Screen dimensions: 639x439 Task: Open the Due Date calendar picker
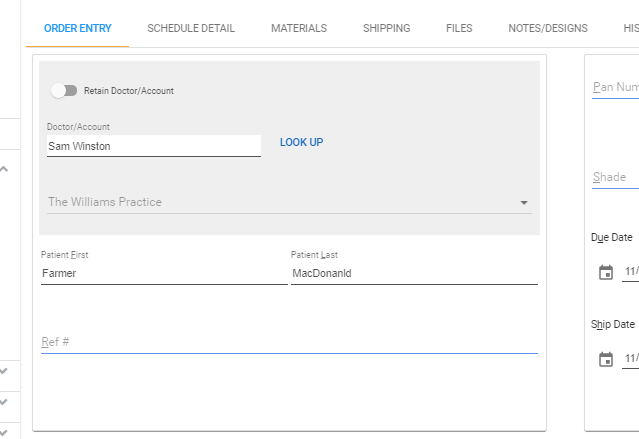point(605,272)
